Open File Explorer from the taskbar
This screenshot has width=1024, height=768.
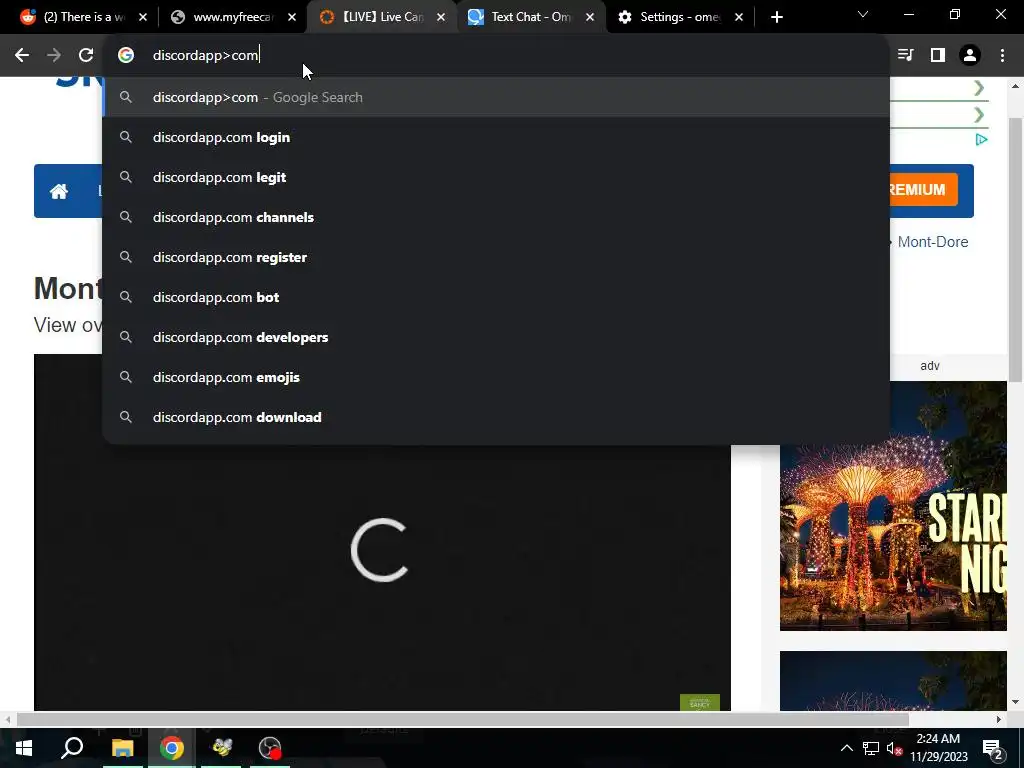pos(122,748)
